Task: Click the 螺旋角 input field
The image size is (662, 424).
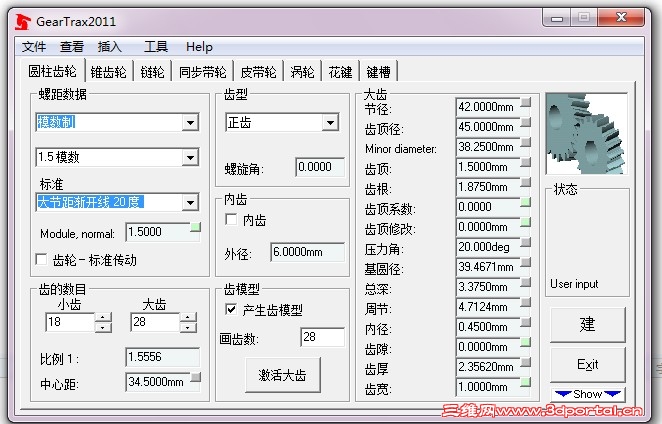Action: pyautogui.click(x=320, y=167)
